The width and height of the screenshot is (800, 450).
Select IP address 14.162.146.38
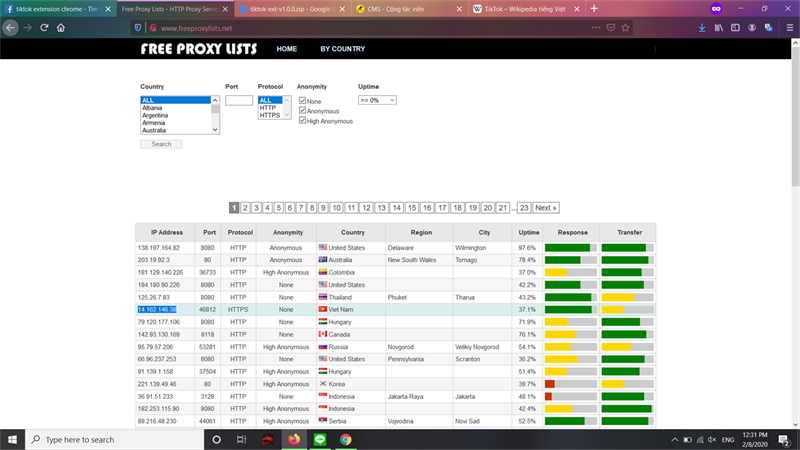157,309
